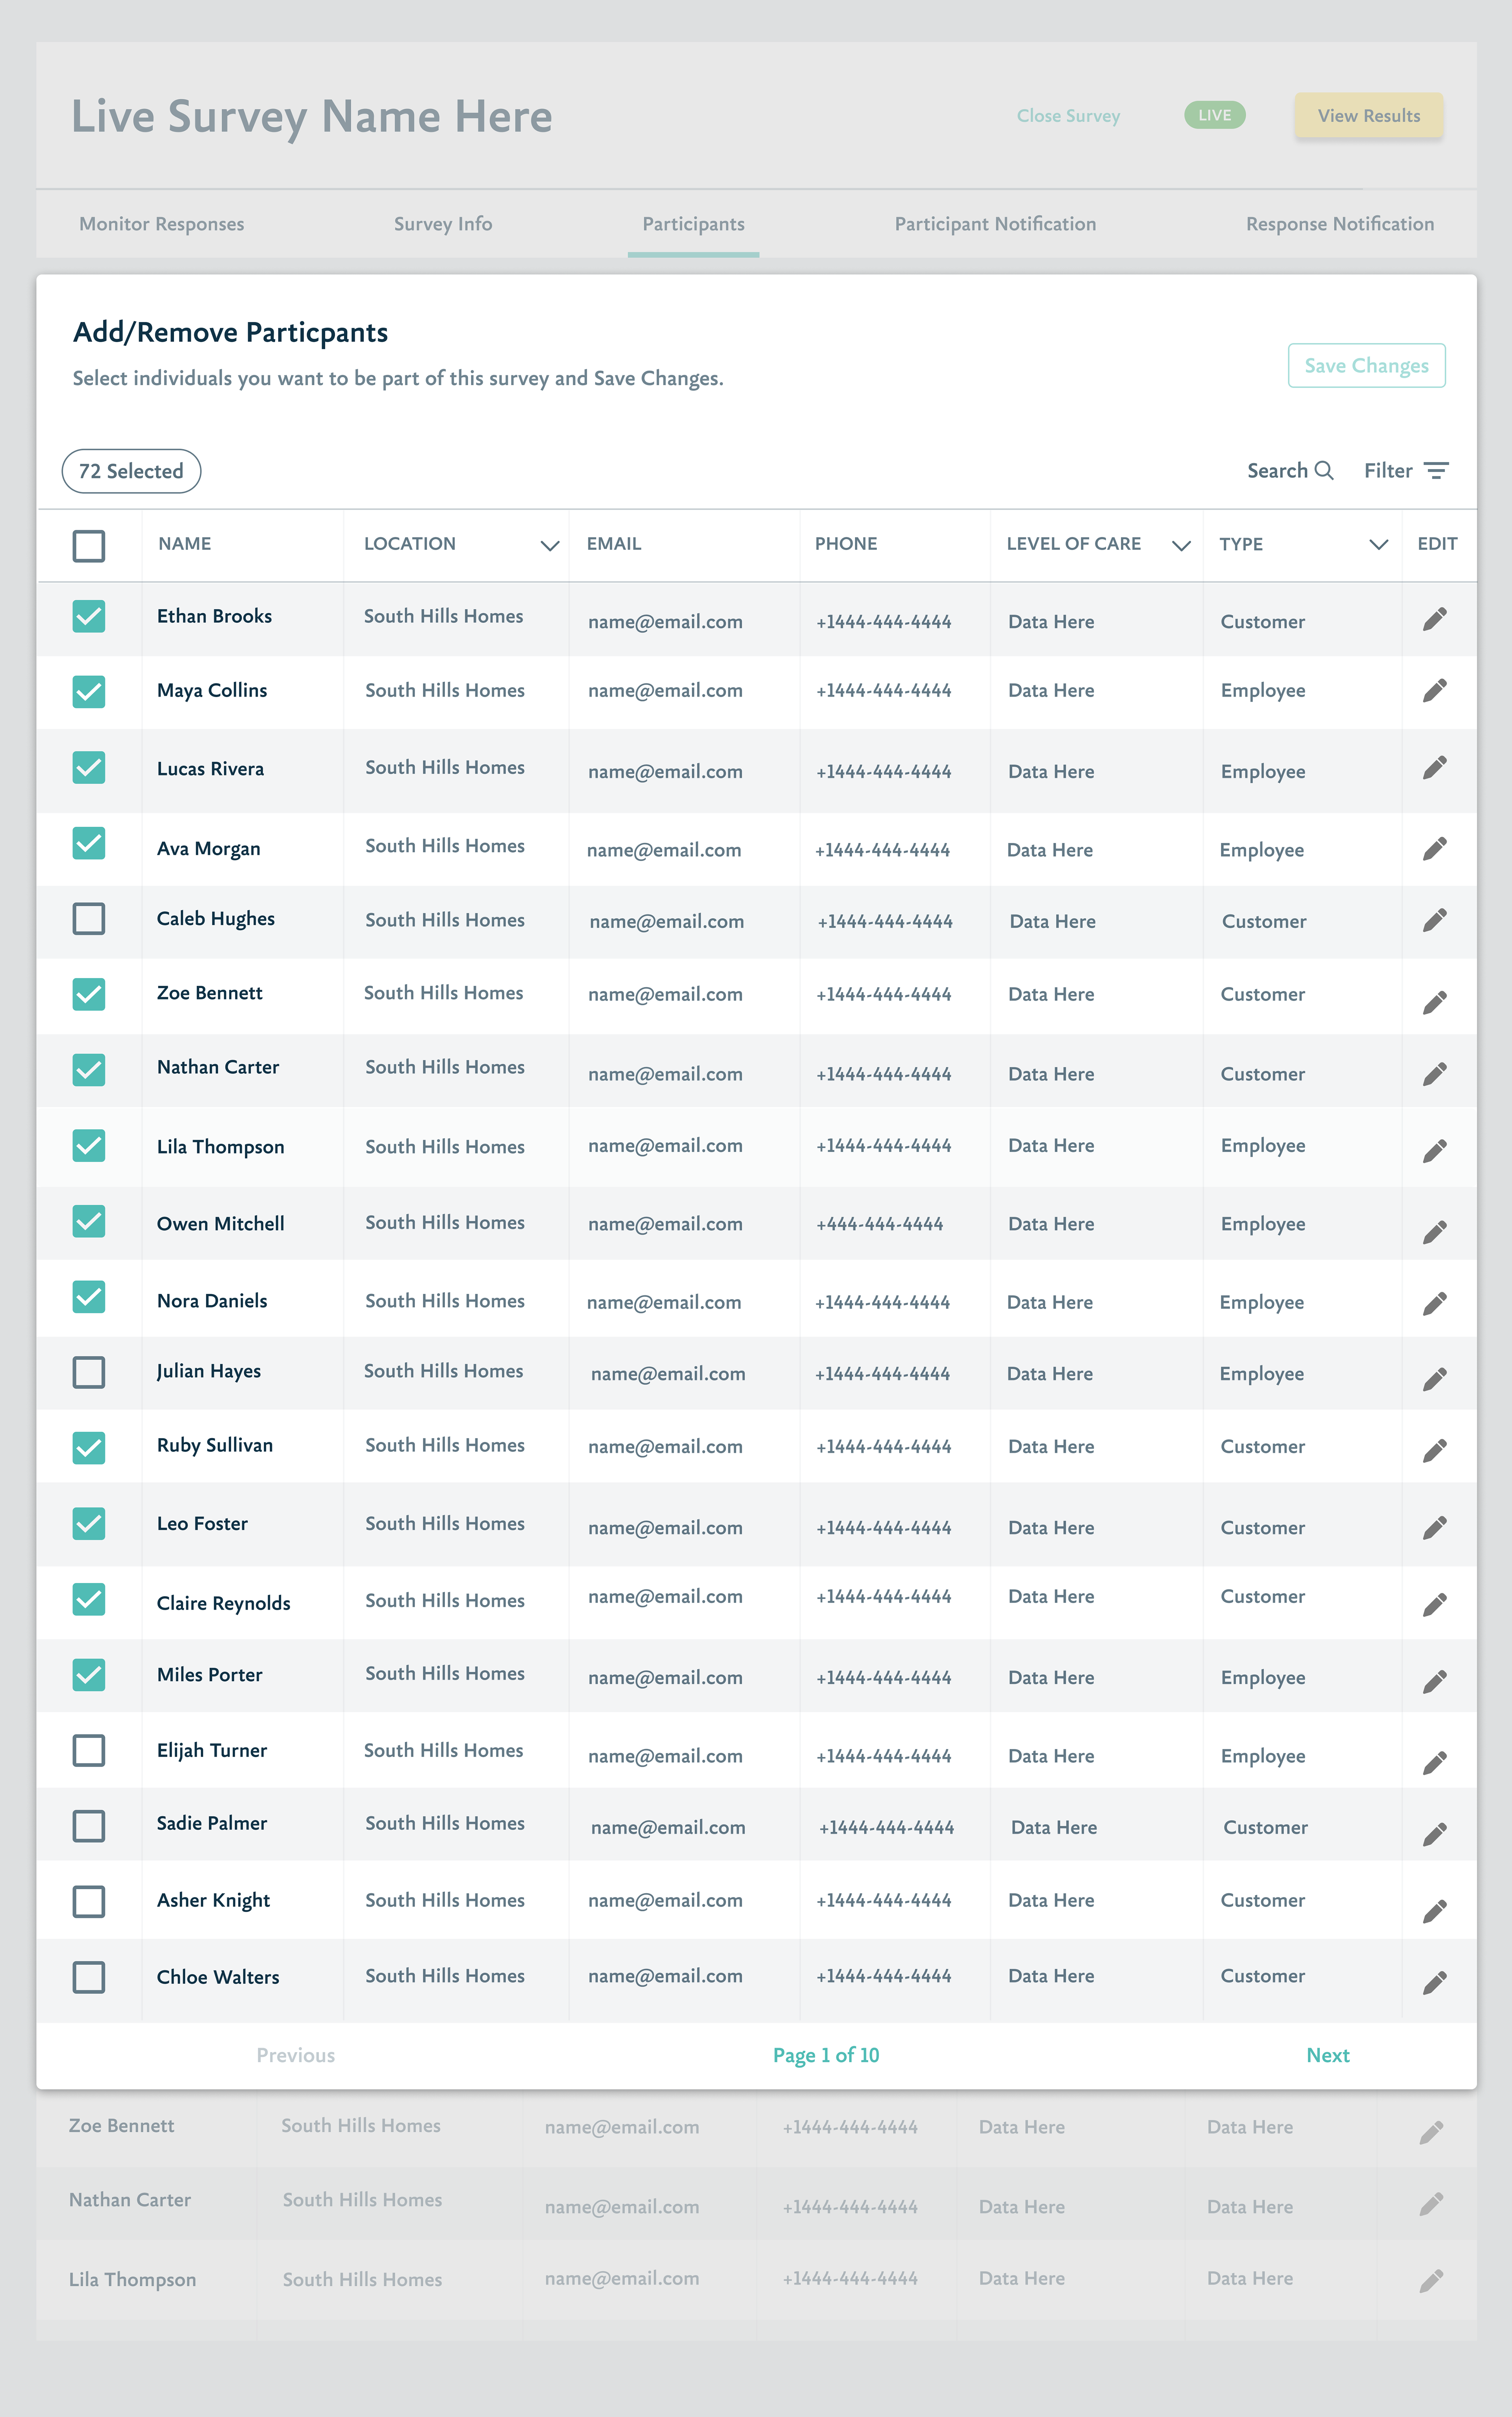Click the LIVE status badge
Image resolution: width=1512 pixels, height=2417 pixels.
[x=1215, y=115]
